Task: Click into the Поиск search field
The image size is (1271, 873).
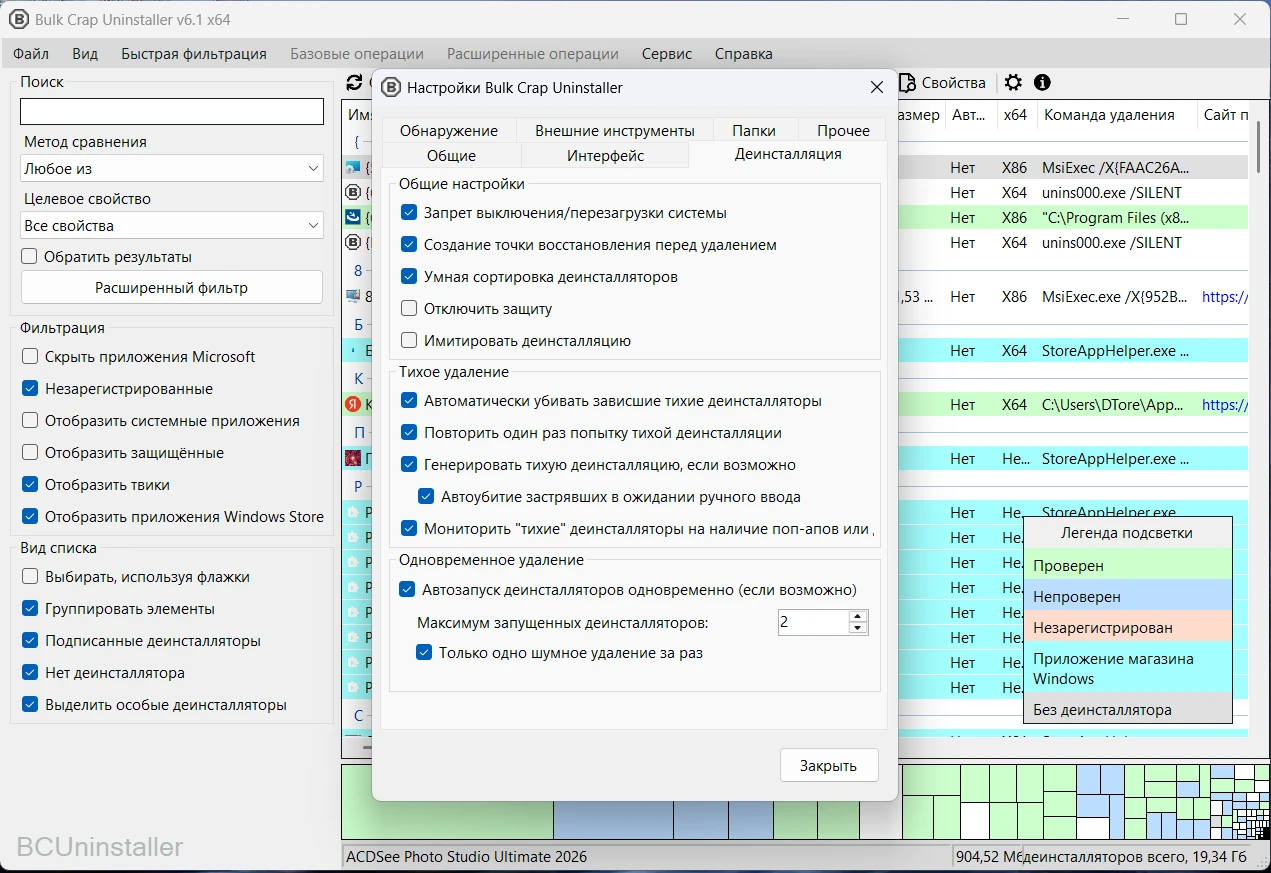Action: click(172, 112)
